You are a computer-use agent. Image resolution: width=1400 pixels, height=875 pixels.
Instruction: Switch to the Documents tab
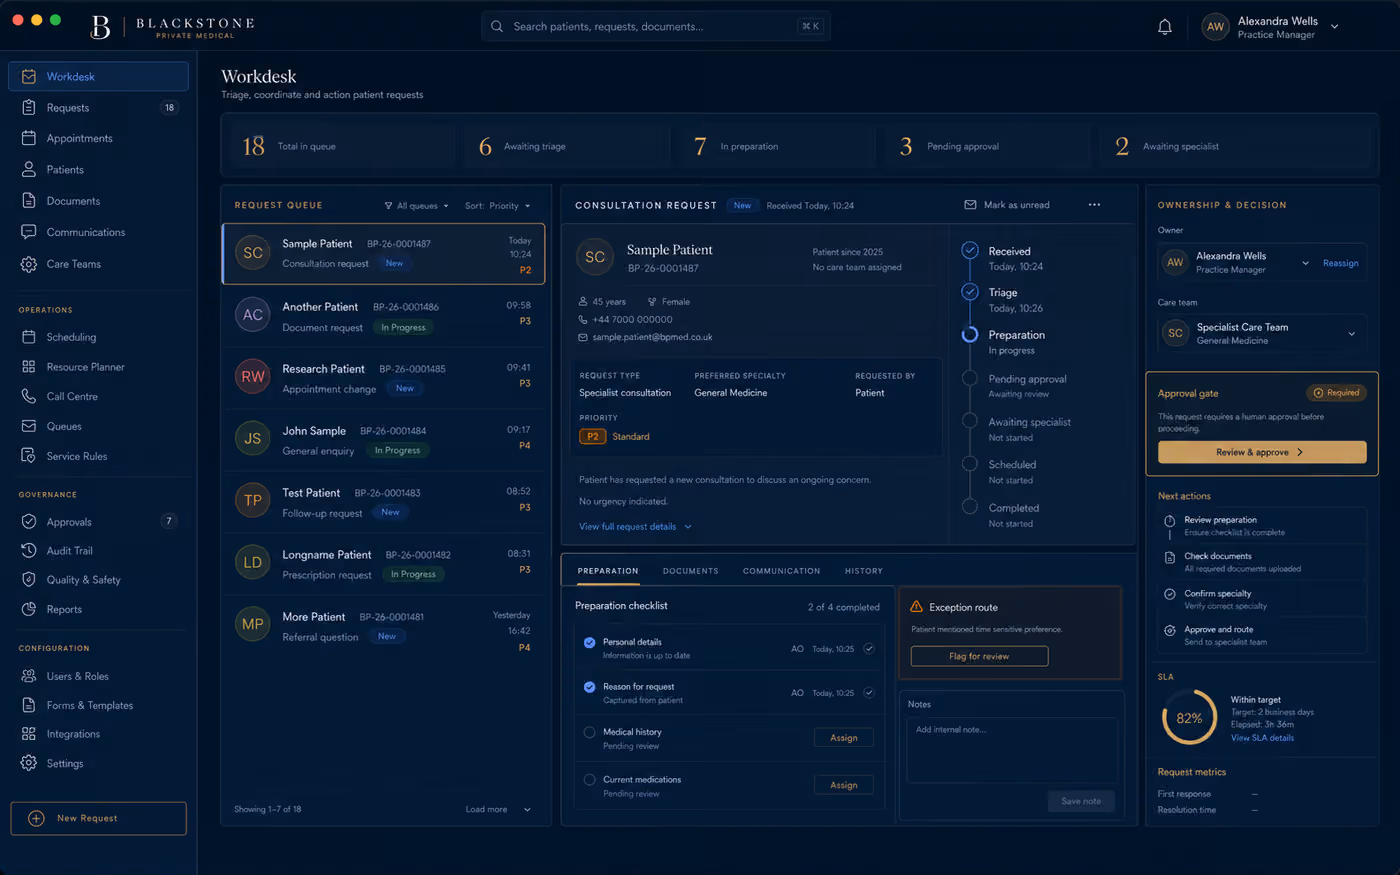(x=690, y=571)
